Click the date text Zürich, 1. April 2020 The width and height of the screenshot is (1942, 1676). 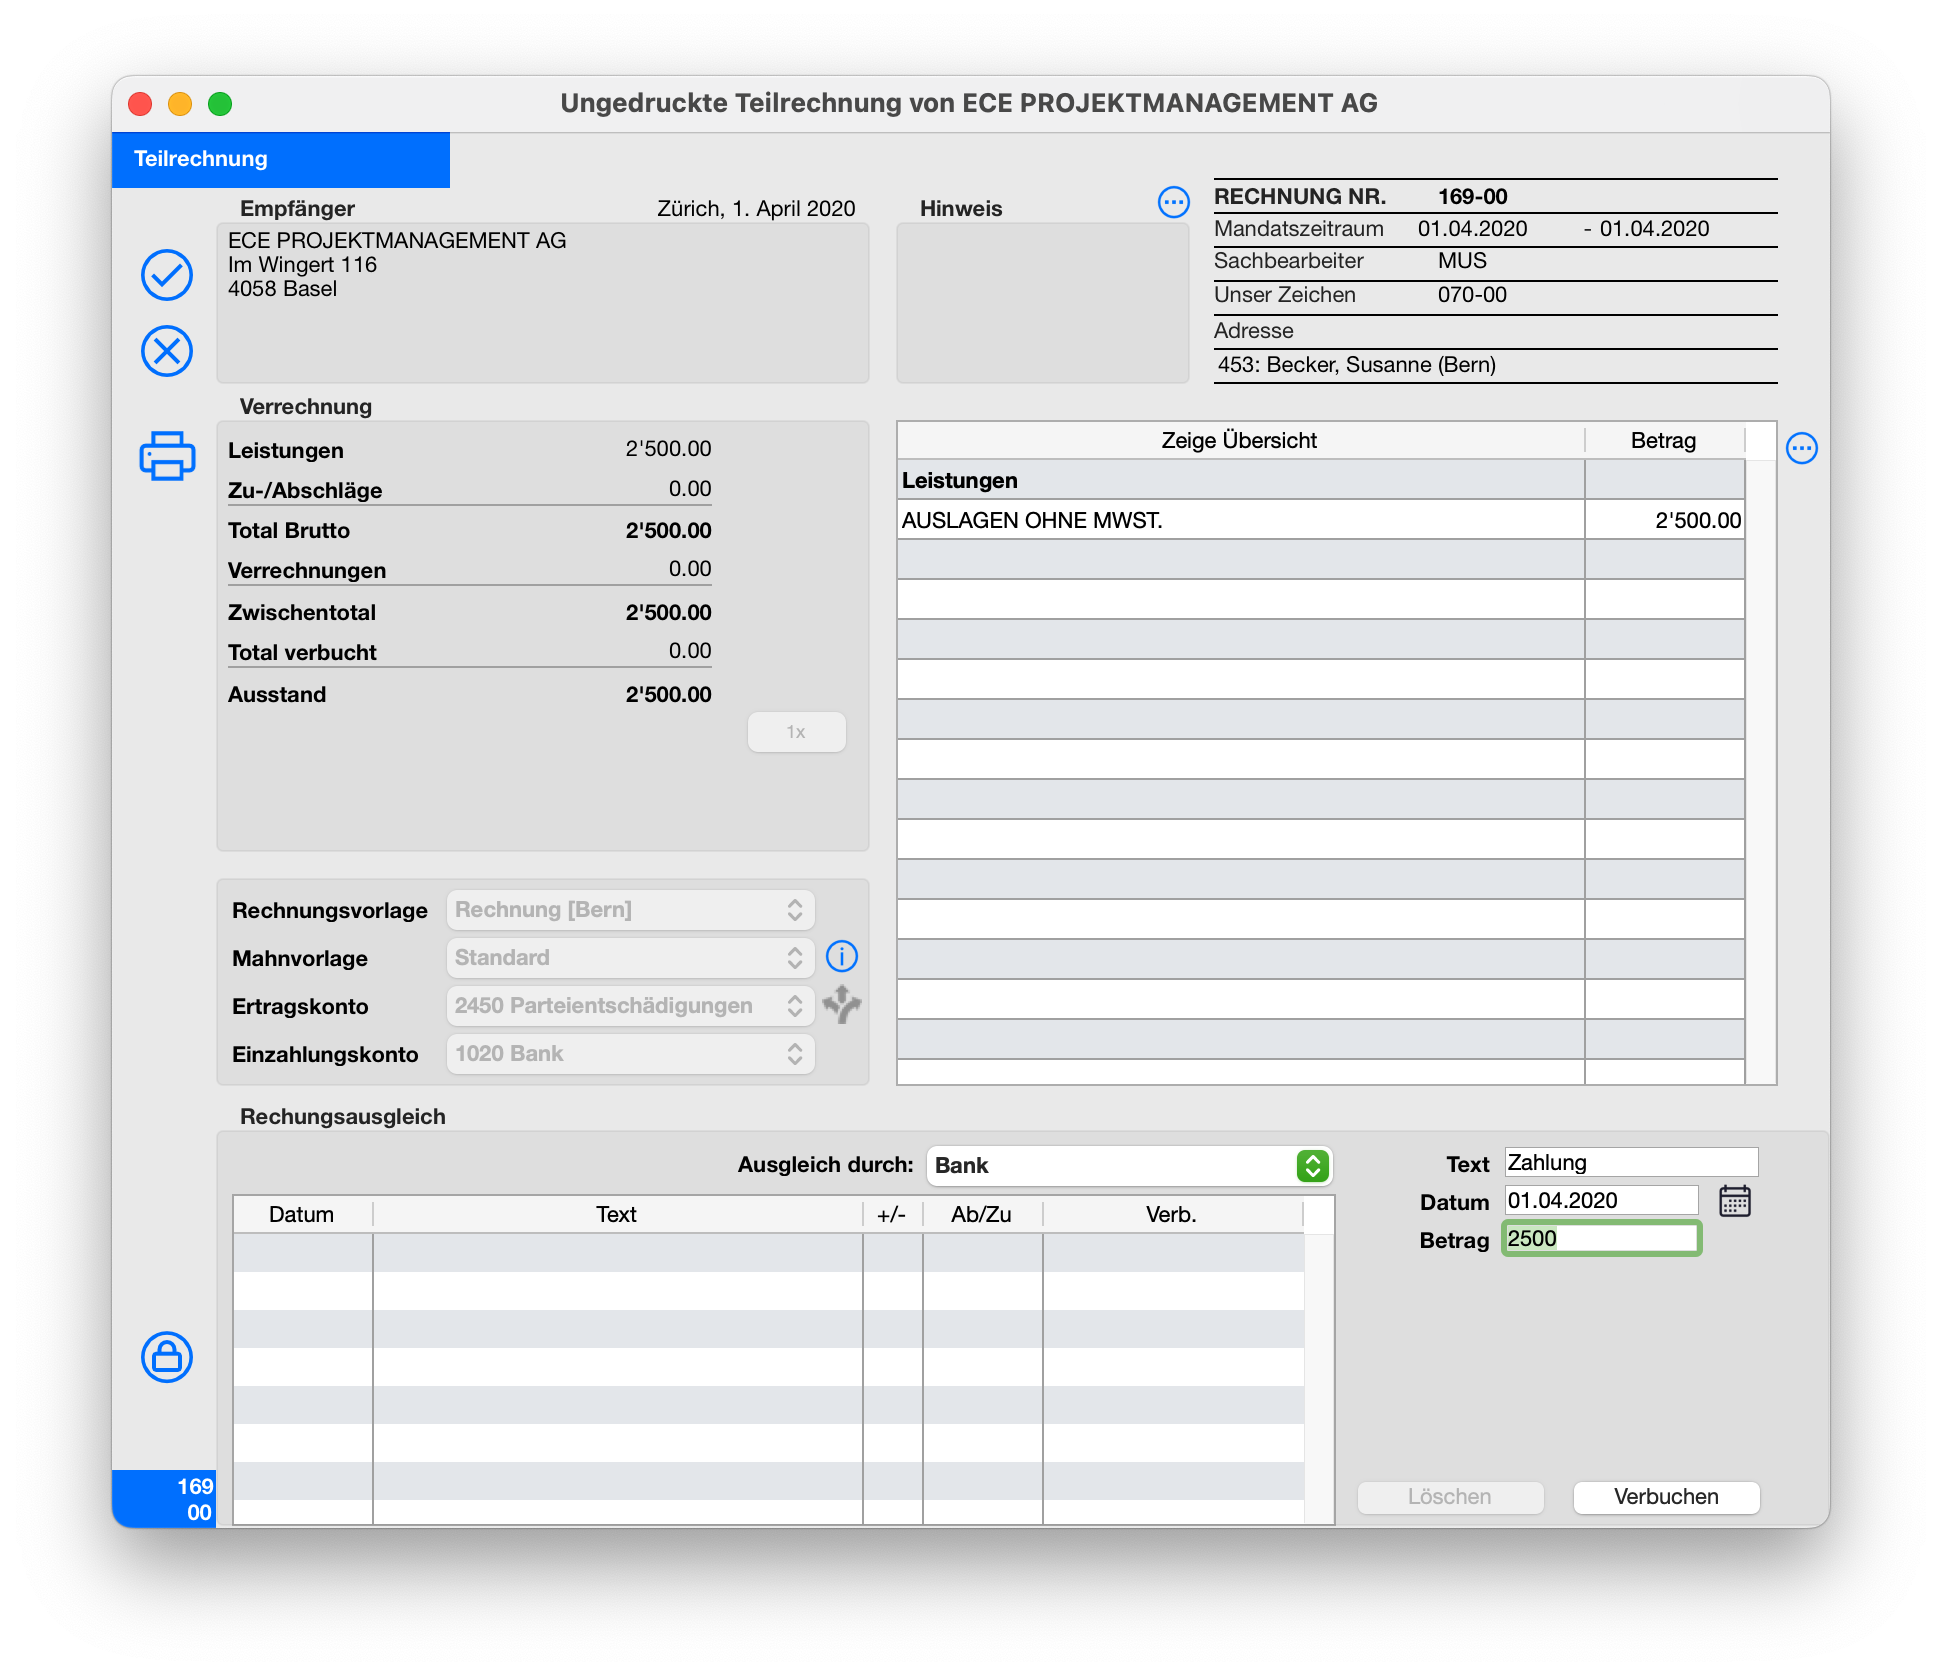click(x=756, y=209)
